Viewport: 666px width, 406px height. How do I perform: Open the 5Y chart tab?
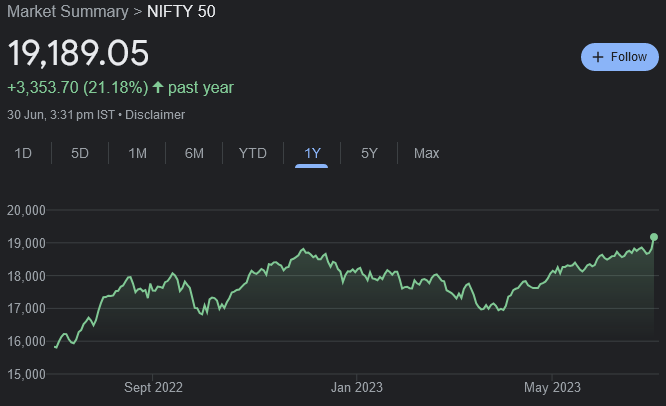(369, 153)
